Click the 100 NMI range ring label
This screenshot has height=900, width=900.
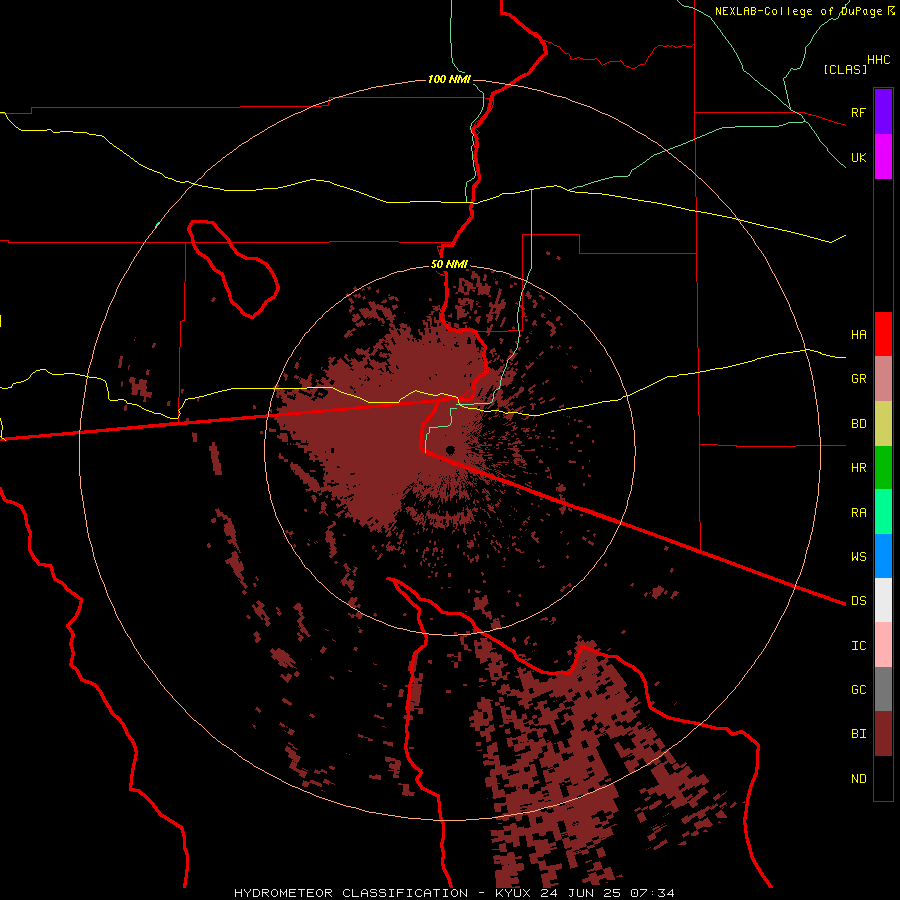pyautogui.click(x=449, y=79)
